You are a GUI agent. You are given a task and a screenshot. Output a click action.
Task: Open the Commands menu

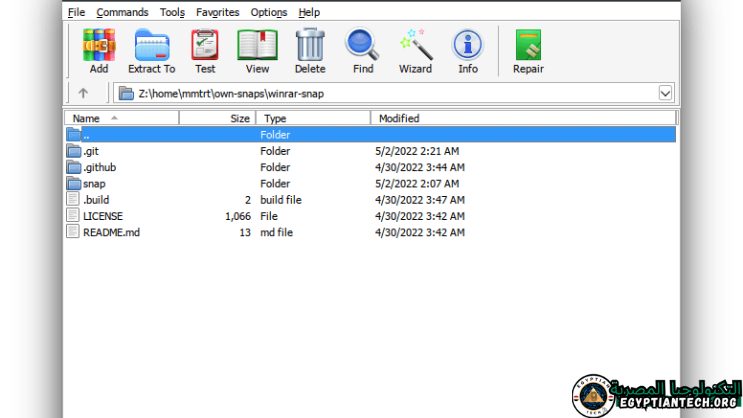point(122,12)
